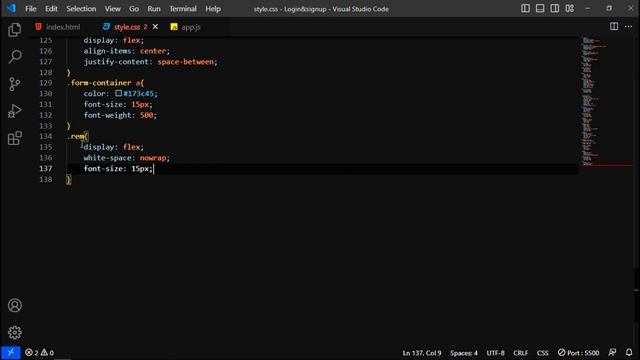The height and width of the screenshot is (360, 640).
Task: Click line number 134 in gutter
Action: pos(46,136)
